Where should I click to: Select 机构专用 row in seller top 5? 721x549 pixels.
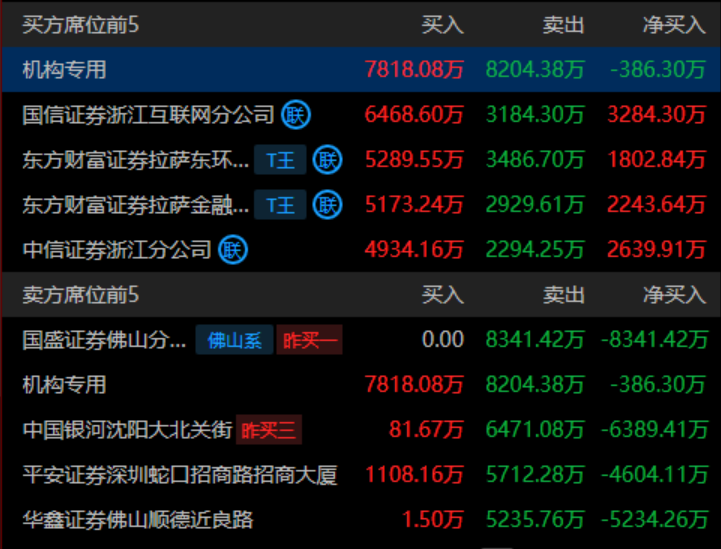[361, 384]
